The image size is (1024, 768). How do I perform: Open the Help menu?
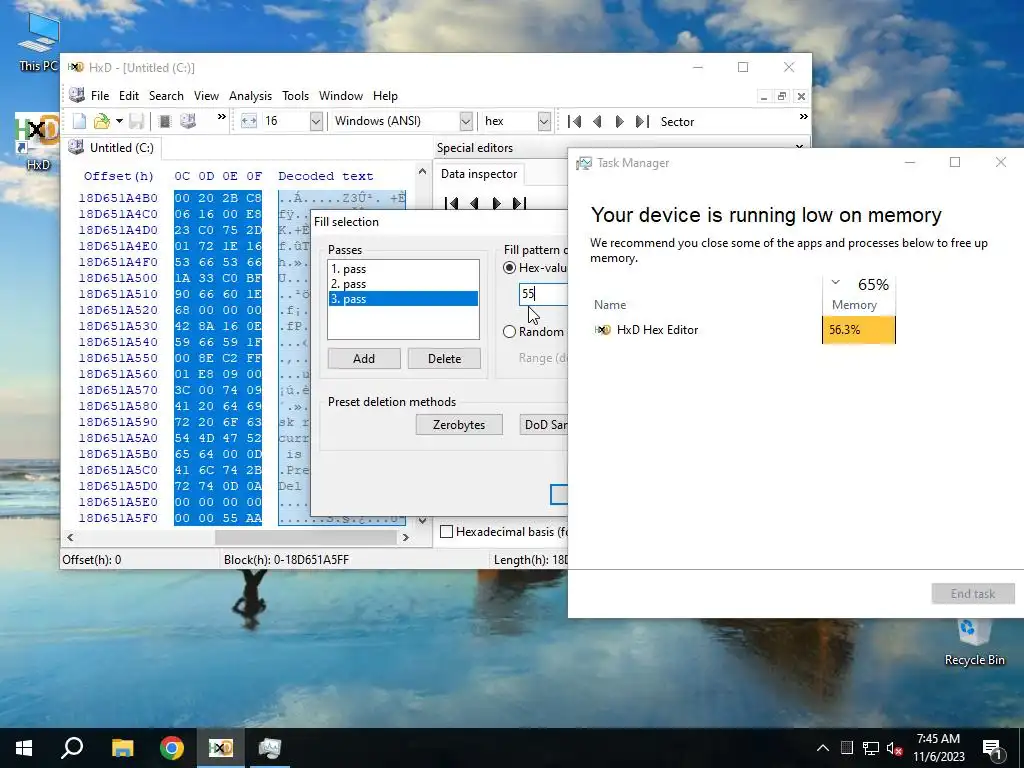(x=385, y=96)
